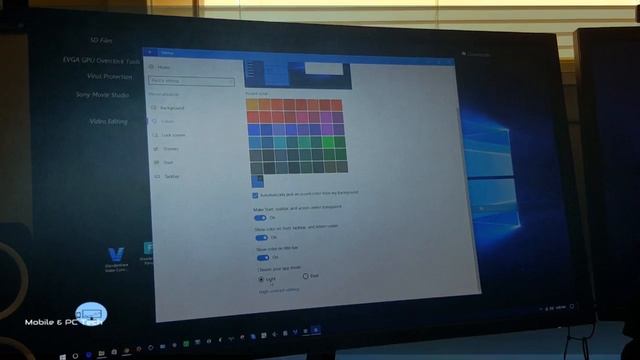This screenshot has height=360, width=640.
Task: Click the Sony Movie Studio desktop label
Action: [x=102, y=95]
